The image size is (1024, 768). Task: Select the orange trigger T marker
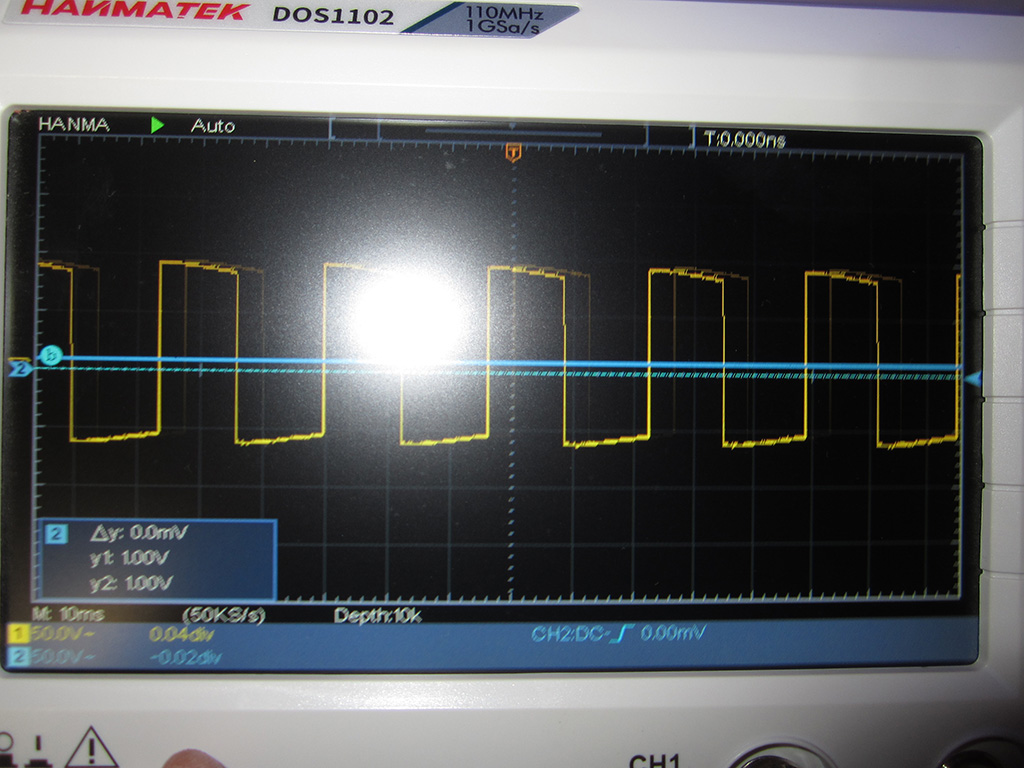pos(513,152)
